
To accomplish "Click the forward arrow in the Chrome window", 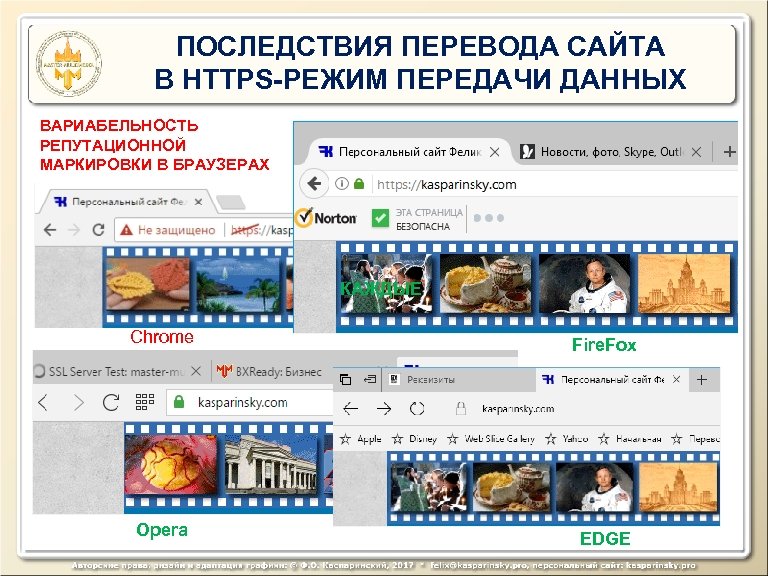I will click(74, 230).
